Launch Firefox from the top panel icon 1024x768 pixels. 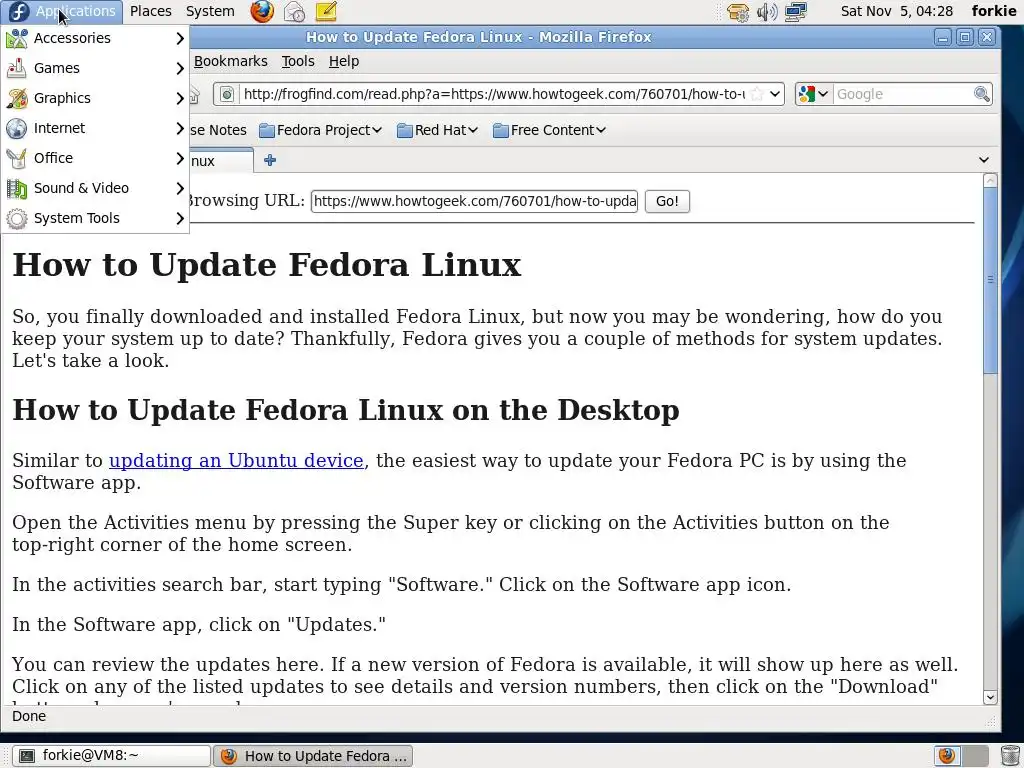click(x=262, y=11)
